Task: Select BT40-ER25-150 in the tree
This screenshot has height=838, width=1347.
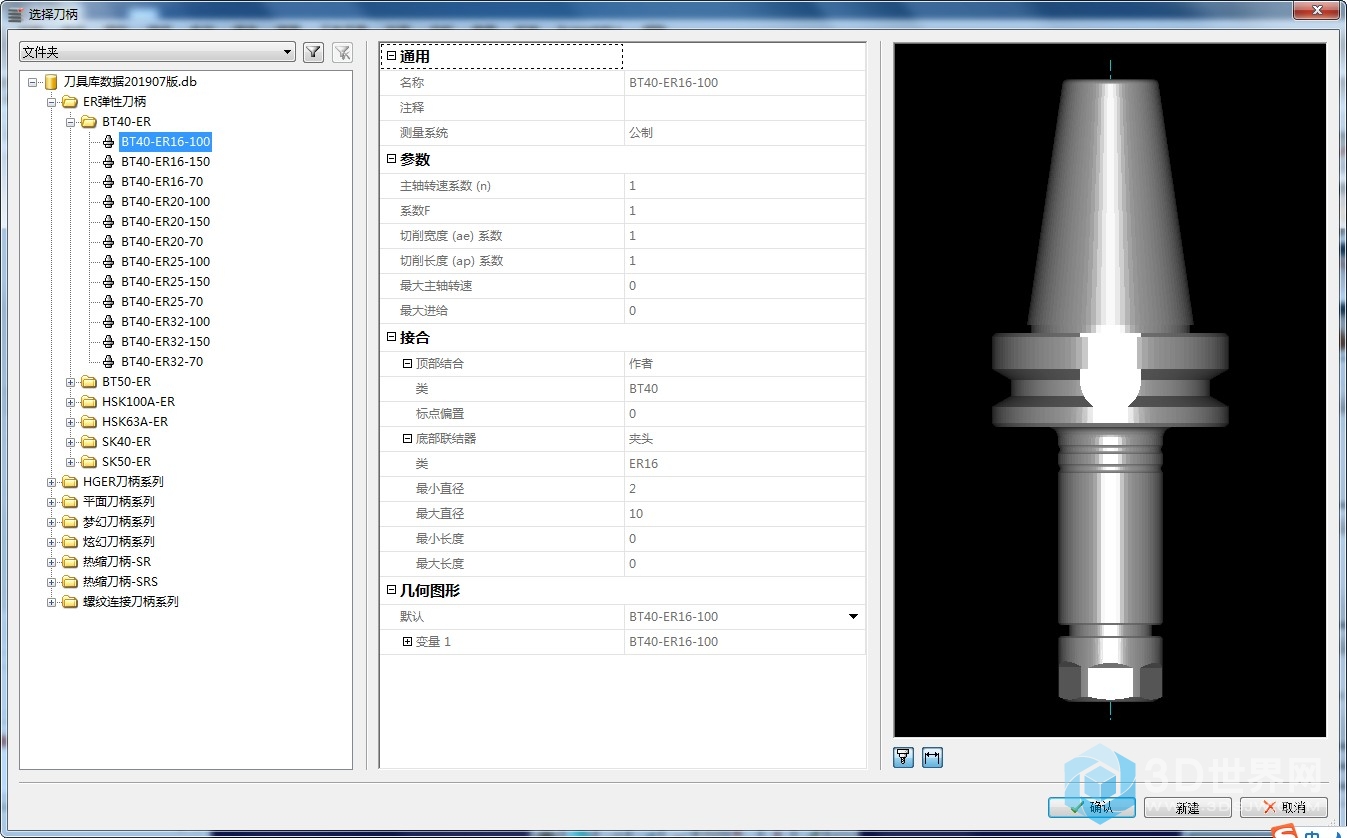Action: pyautogui.click(x=165, y=282)
